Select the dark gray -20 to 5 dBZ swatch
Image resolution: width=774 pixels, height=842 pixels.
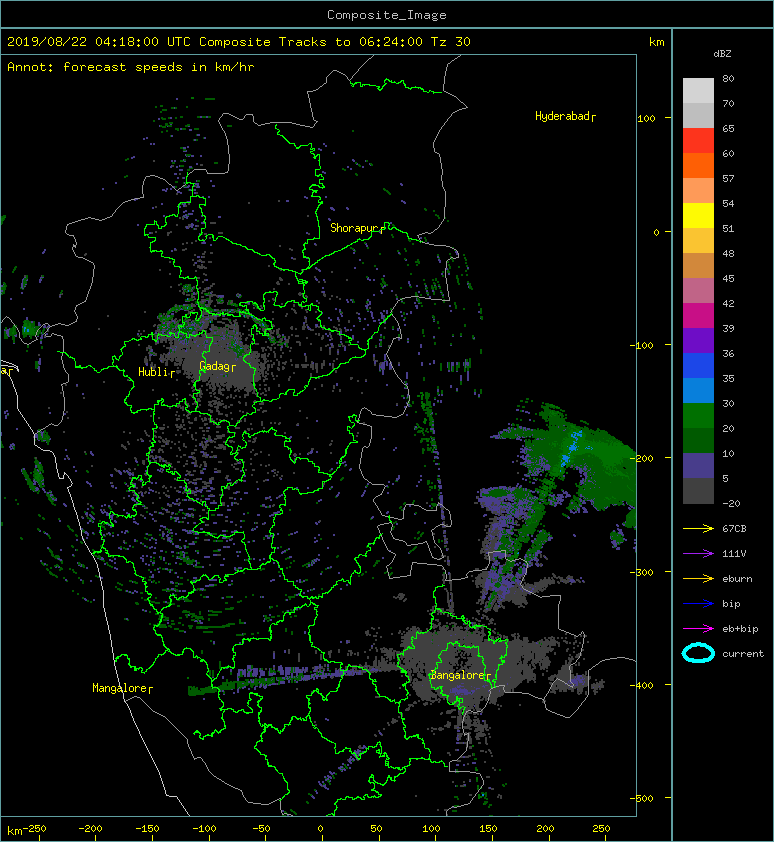tap(698, 491)
